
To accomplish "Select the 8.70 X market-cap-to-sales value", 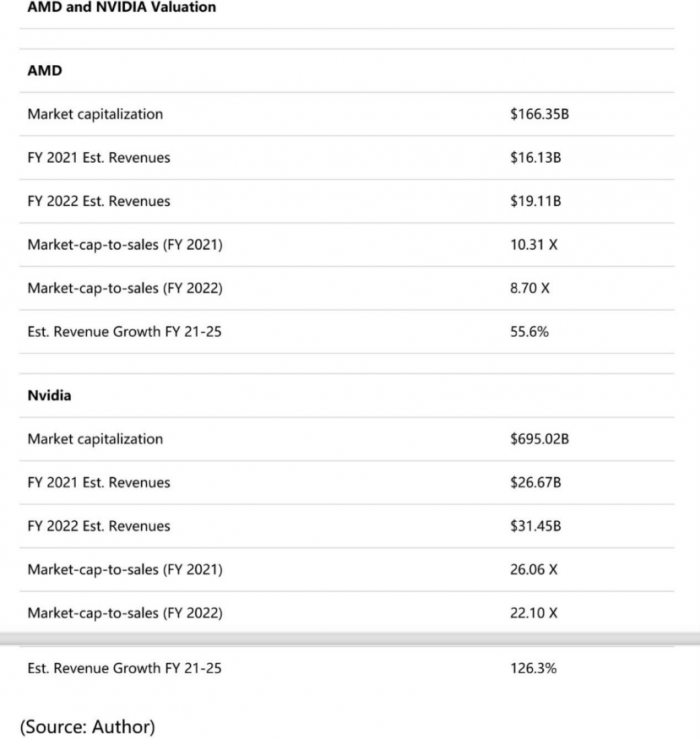I will click(x=530, y=288).
